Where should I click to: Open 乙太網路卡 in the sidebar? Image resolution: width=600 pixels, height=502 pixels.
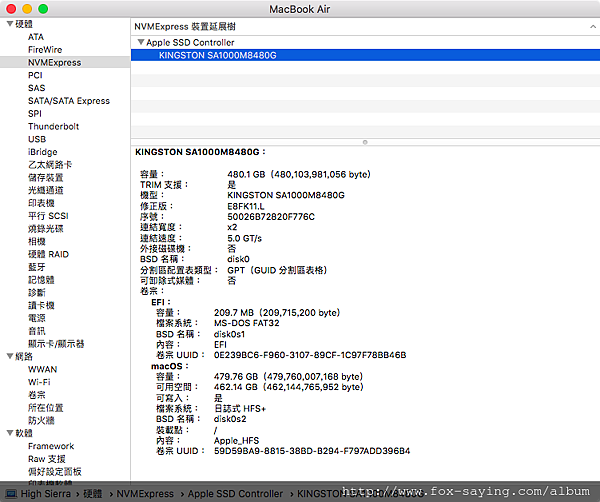pyautogui.click(x=50, y=165)
